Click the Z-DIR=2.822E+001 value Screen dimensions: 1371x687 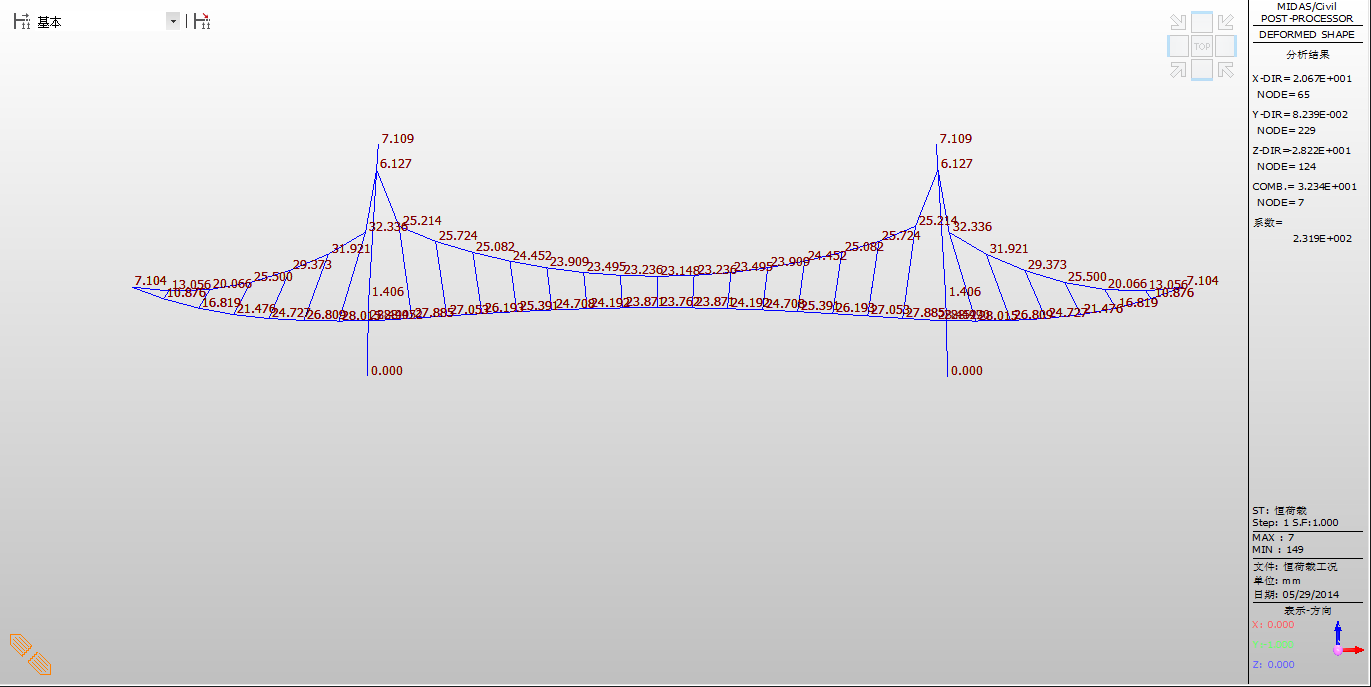point(1301,150)
